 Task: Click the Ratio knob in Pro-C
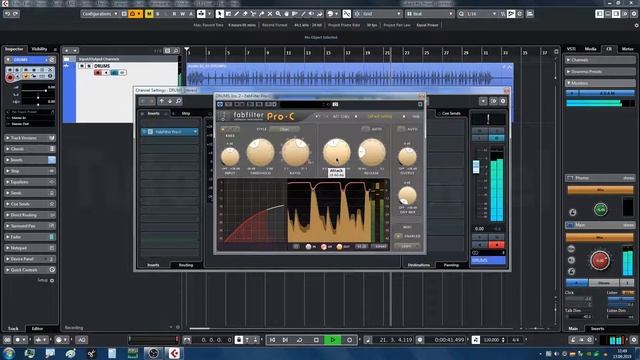click(296, 153)
